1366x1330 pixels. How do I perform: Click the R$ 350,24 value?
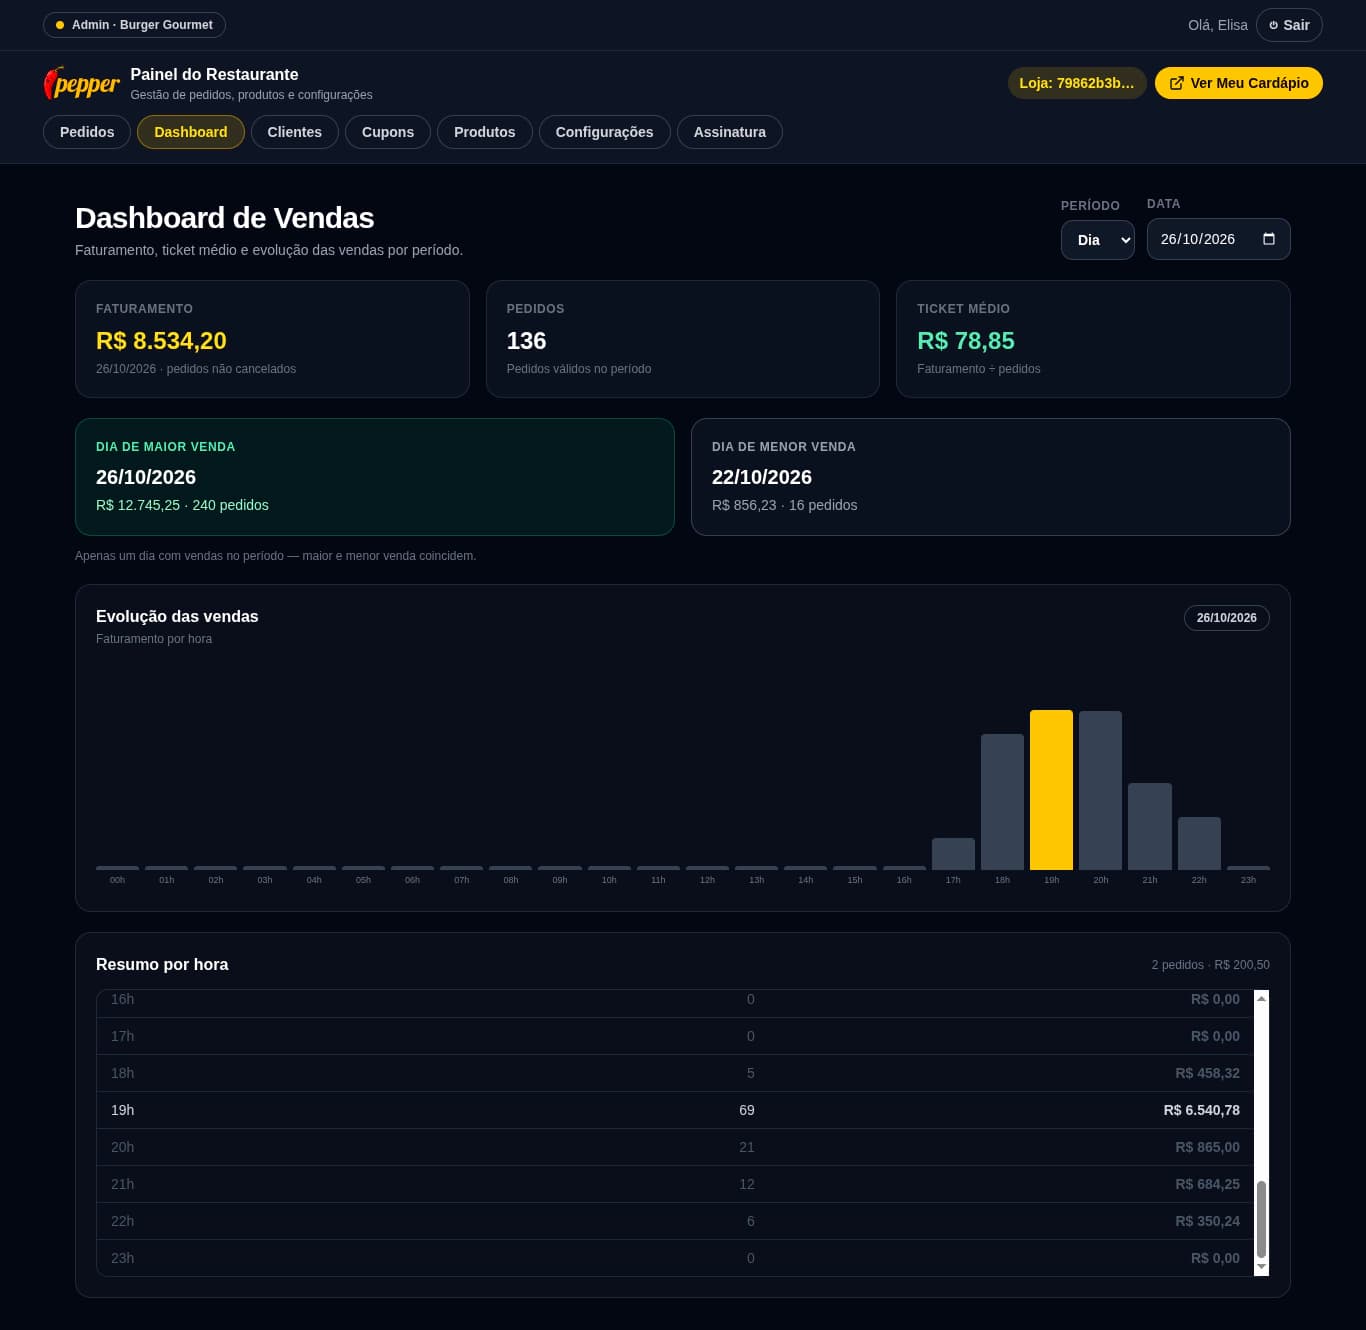coord(1207,1221)
